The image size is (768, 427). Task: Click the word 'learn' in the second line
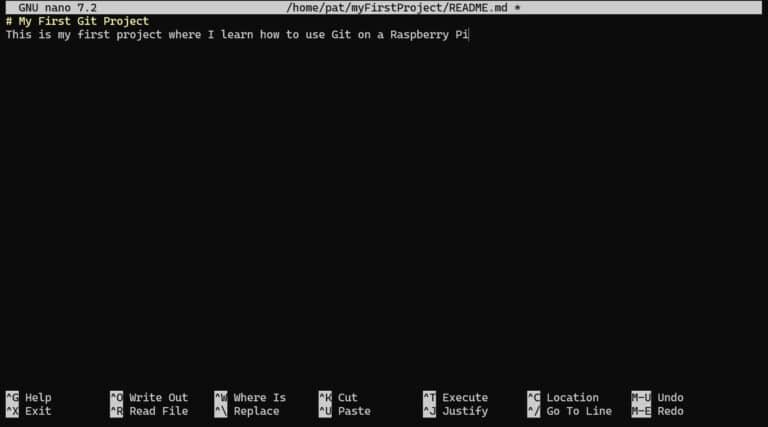click(237, 35)
